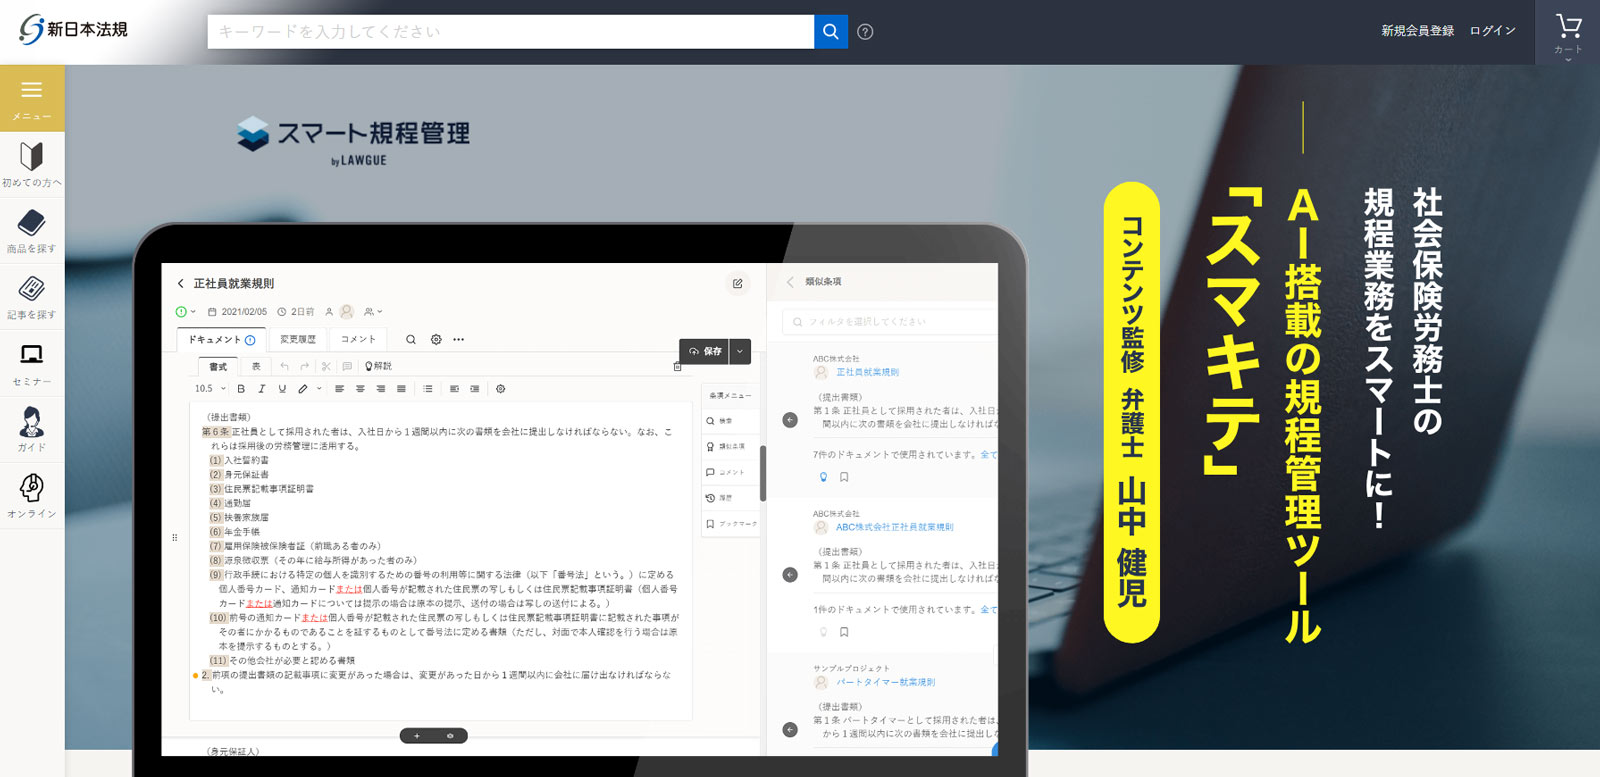Select the 表 toolbar tab

click(256, 367)
